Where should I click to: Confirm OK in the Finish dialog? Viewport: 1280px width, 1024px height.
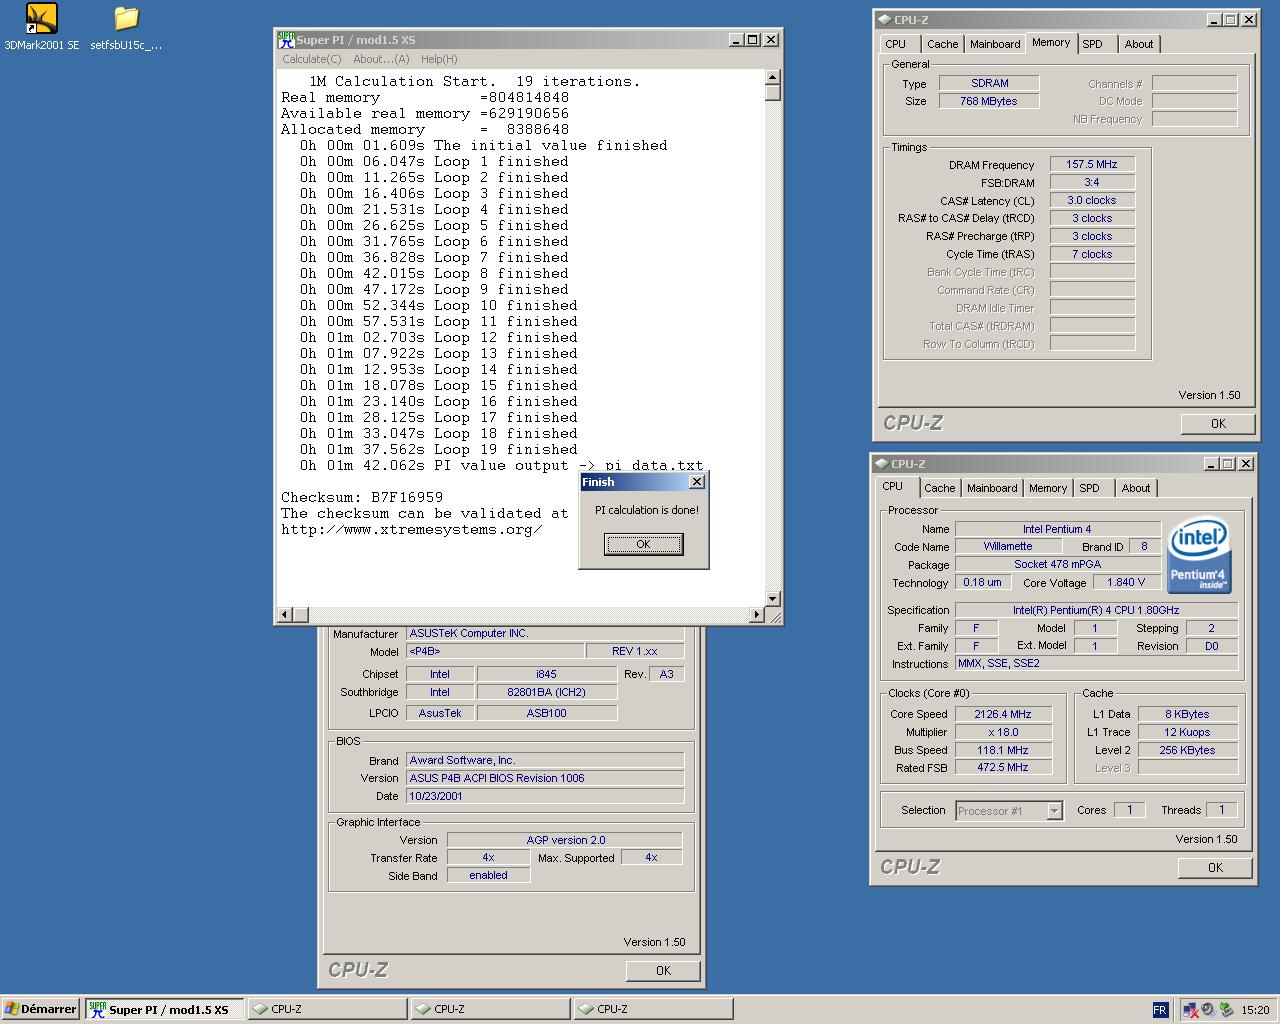click(644, 544)
